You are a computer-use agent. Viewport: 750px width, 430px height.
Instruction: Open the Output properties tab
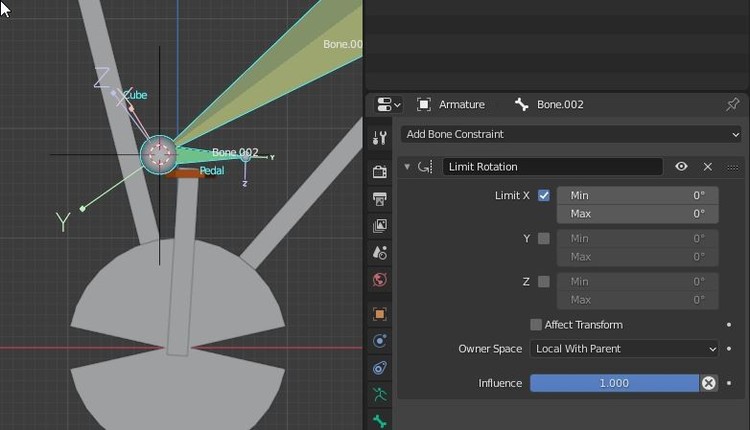coord(380,200)
